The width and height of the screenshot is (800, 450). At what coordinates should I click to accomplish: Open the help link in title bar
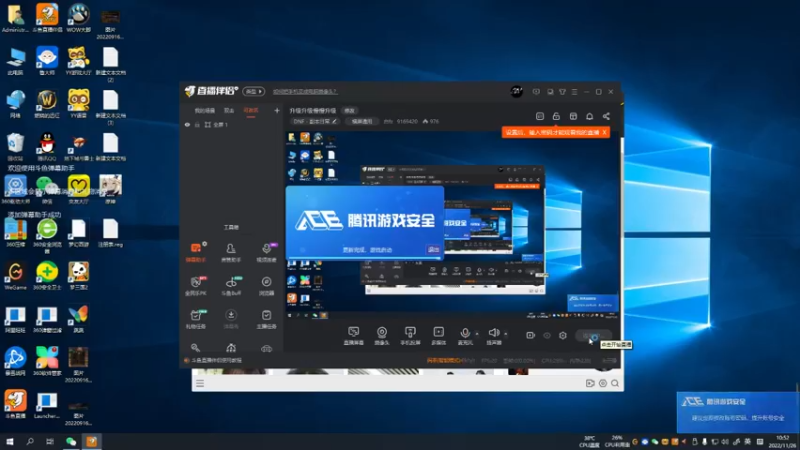tap(305, 92)
